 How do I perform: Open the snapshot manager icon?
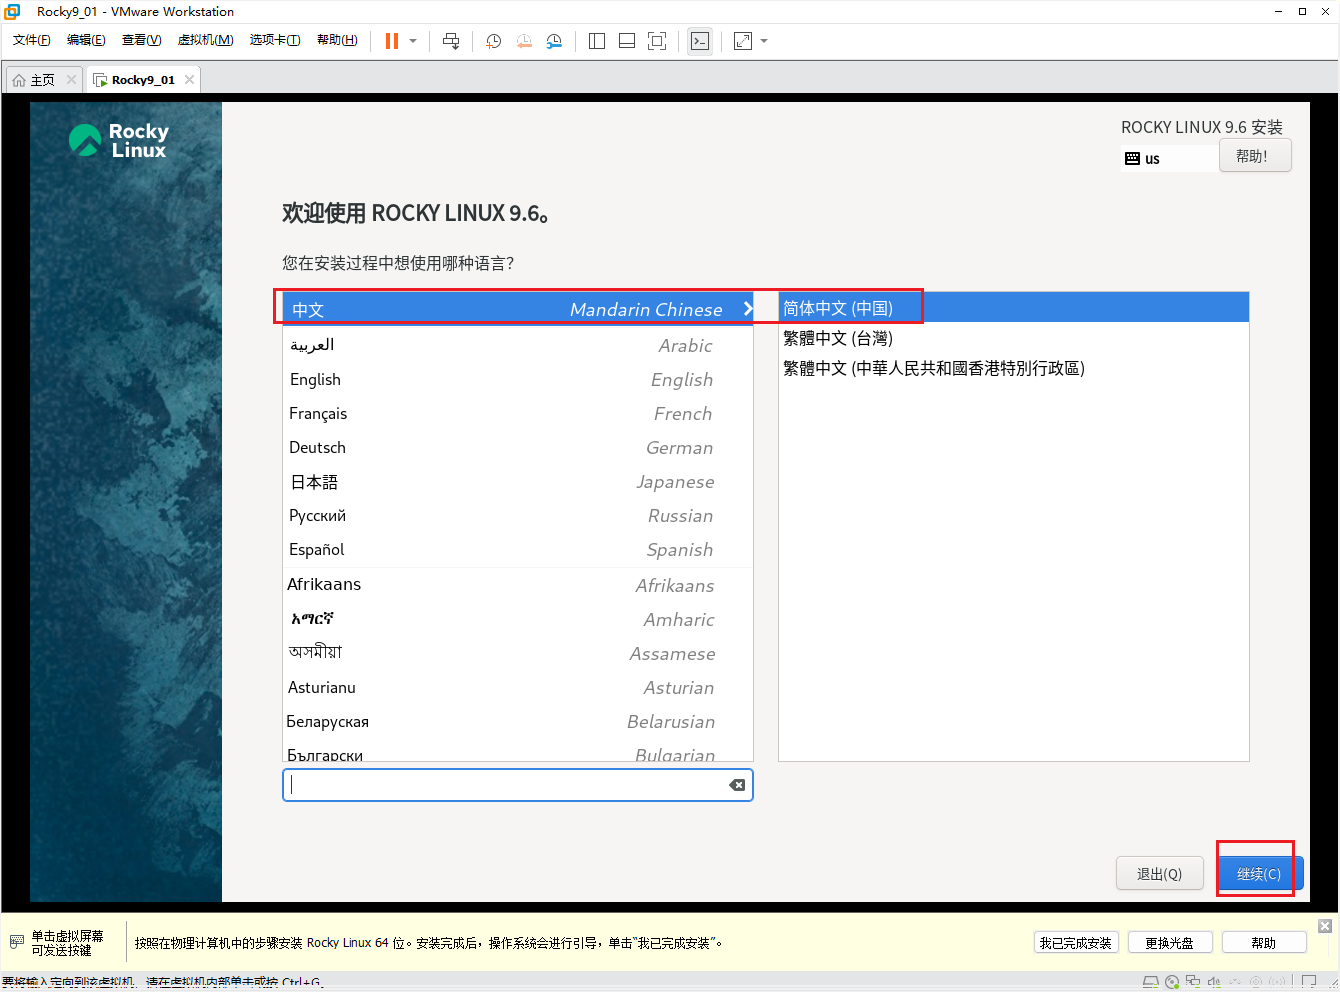click(554, 41)
